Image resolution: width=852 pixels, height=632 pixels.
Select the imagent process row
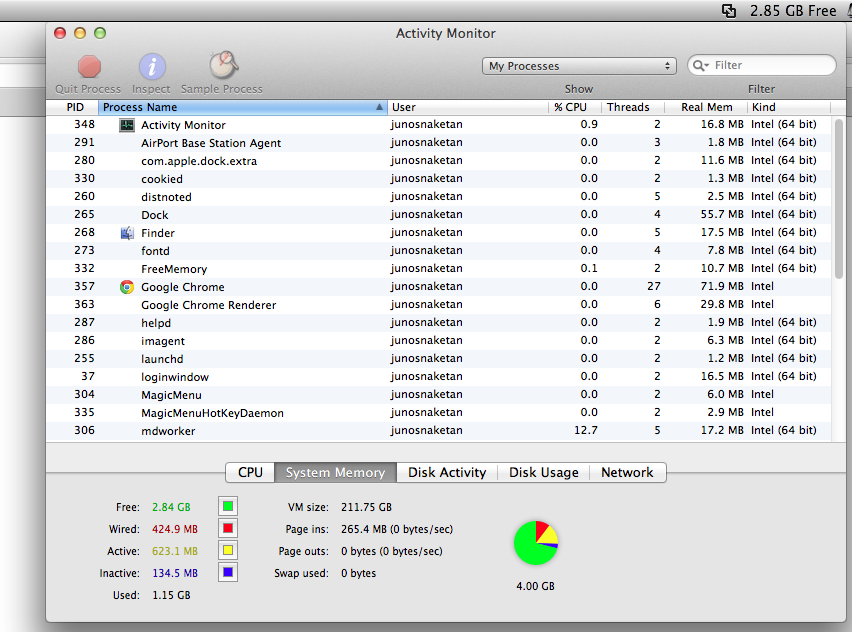coord(438,340)
